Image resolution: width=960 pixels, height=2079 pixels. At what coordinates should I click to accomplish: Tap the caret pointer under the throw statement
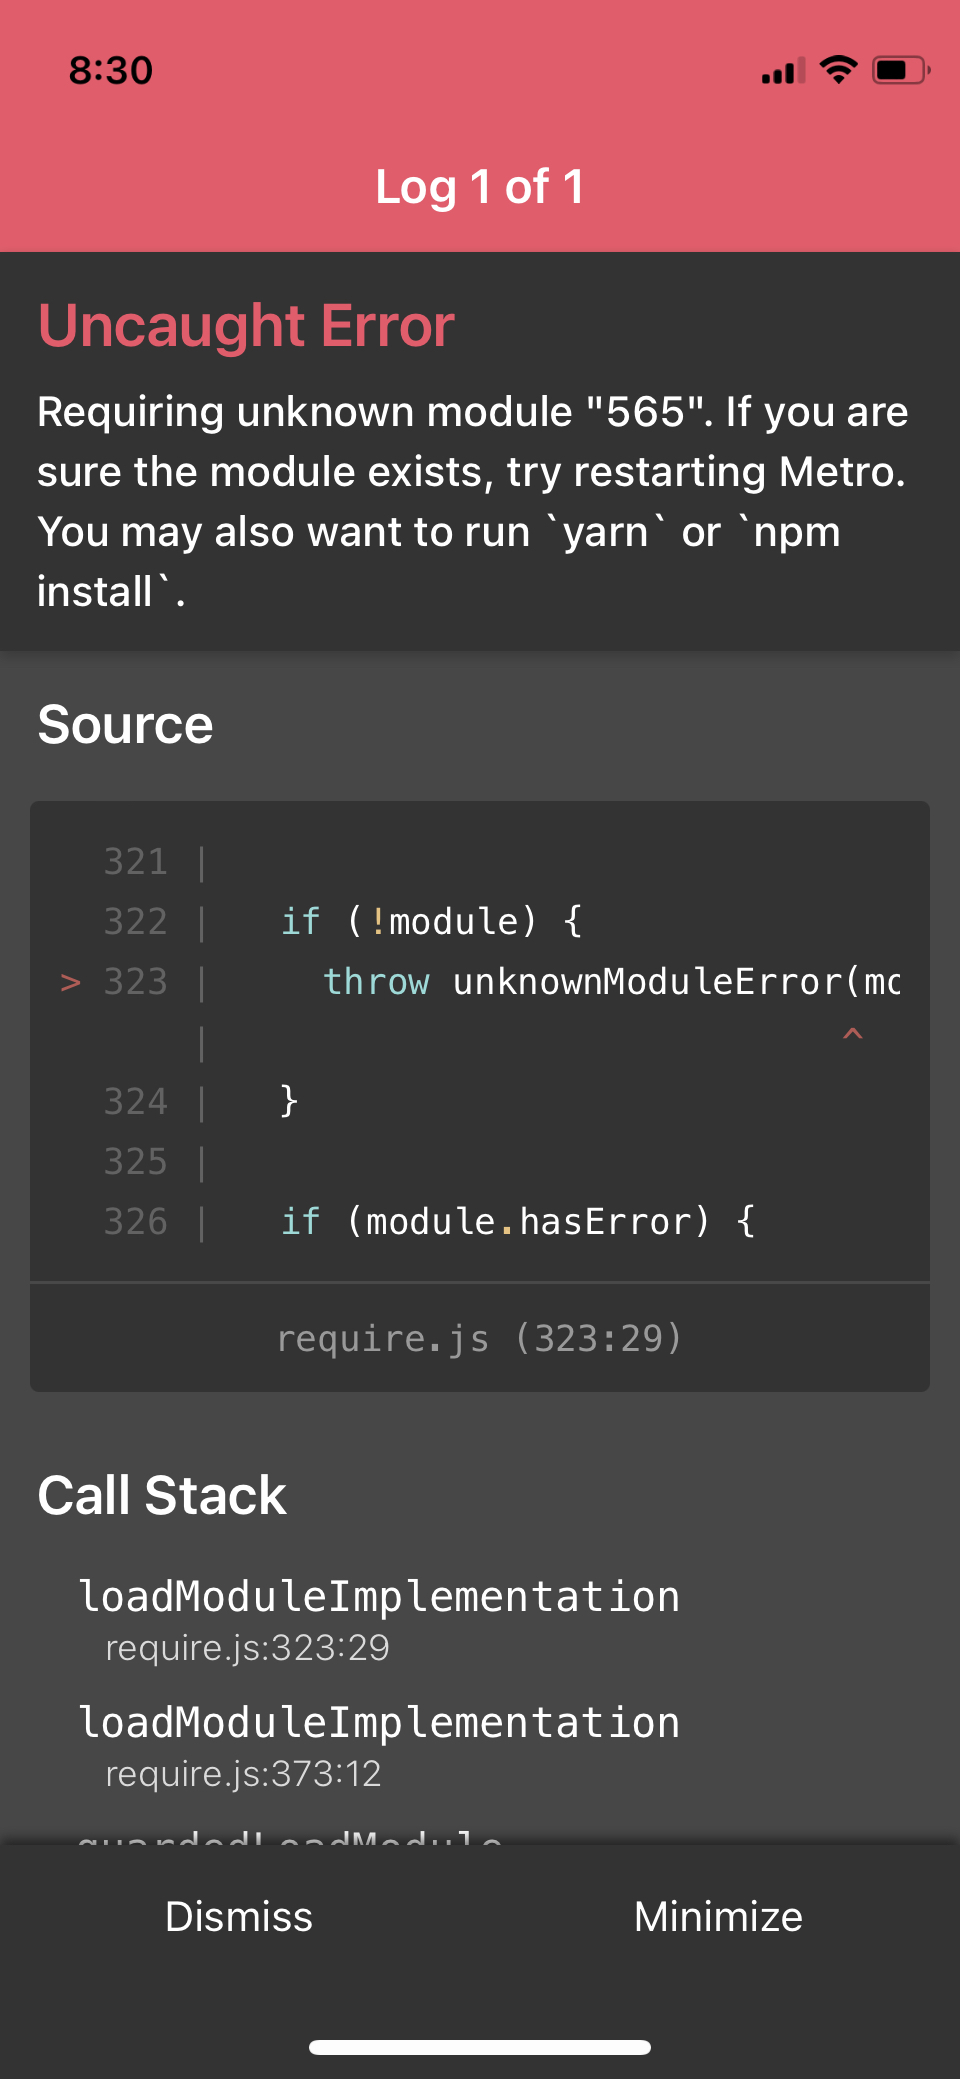[x=853, y=1034]
